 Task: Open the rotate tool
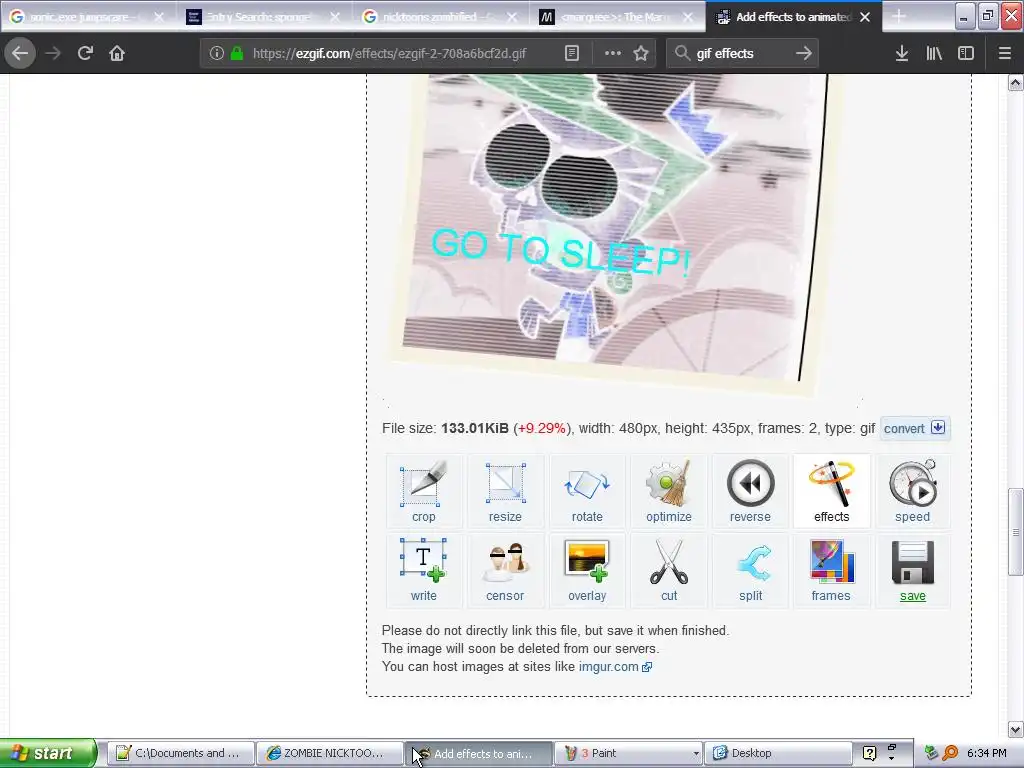(x=586, y=492)
